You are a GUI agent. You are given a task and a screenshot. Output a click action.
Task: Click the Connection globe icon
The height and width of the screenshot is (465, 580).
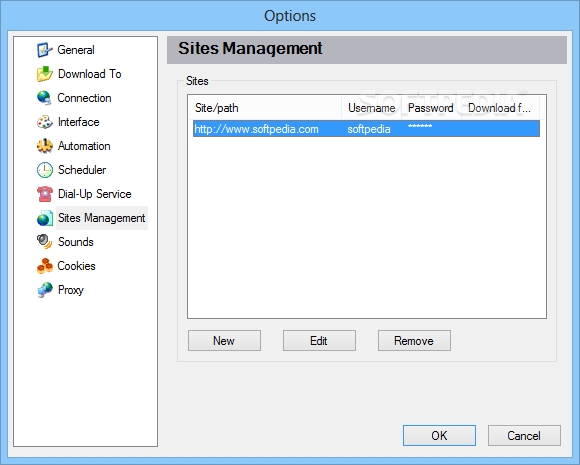(44, 98)
